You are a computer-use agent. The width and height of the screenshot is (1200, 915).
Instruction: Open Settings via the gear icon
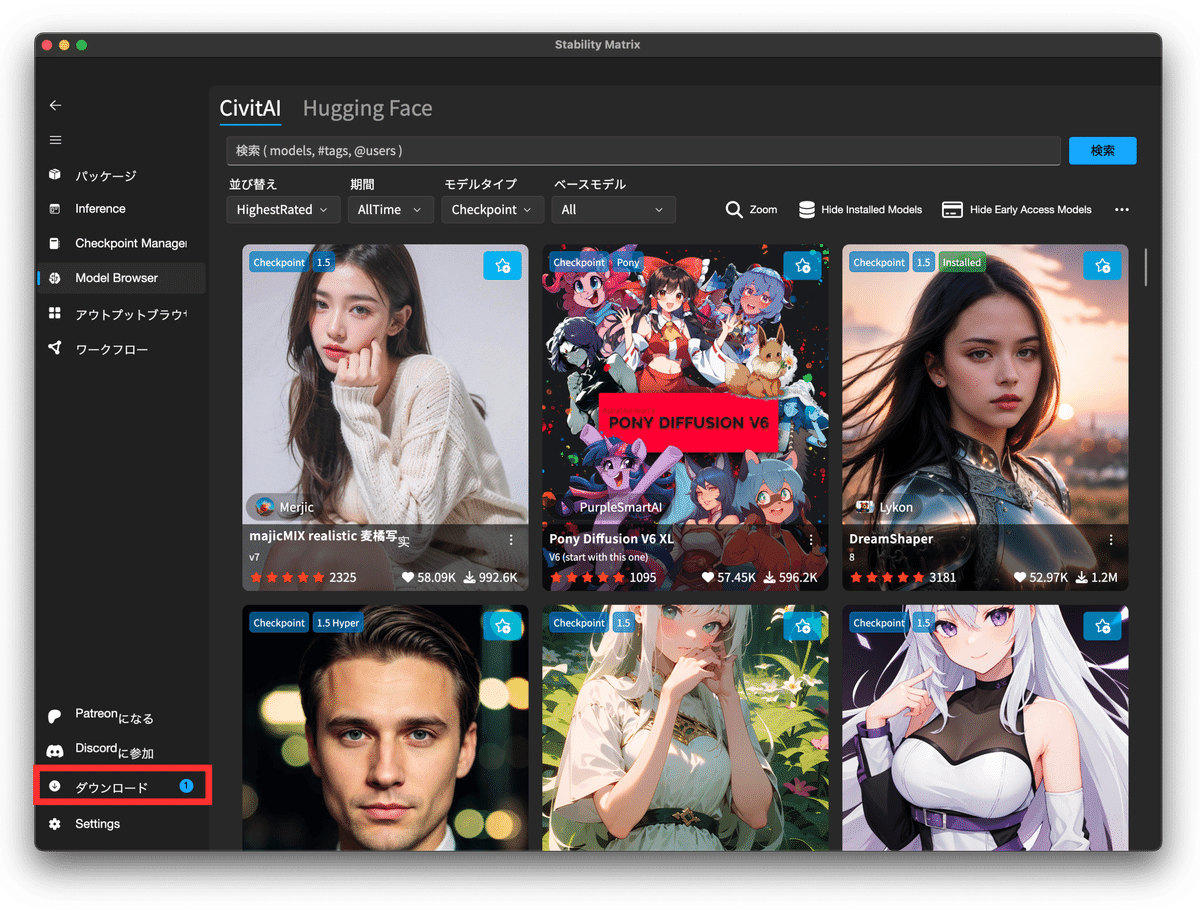pyautogui.click(x=55, y=824)
